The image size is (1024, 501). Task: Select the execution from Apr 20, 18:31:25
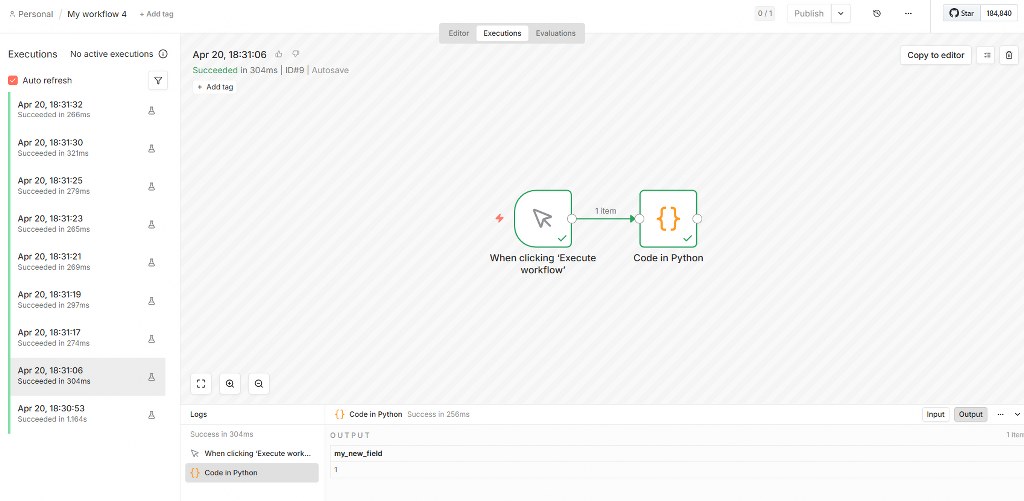coord(87,186)
